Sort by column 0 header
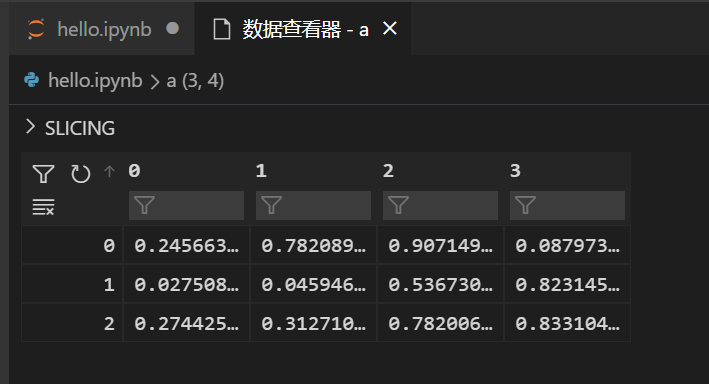The width and height of the screenshot is (709, 384). click(134, 171)
